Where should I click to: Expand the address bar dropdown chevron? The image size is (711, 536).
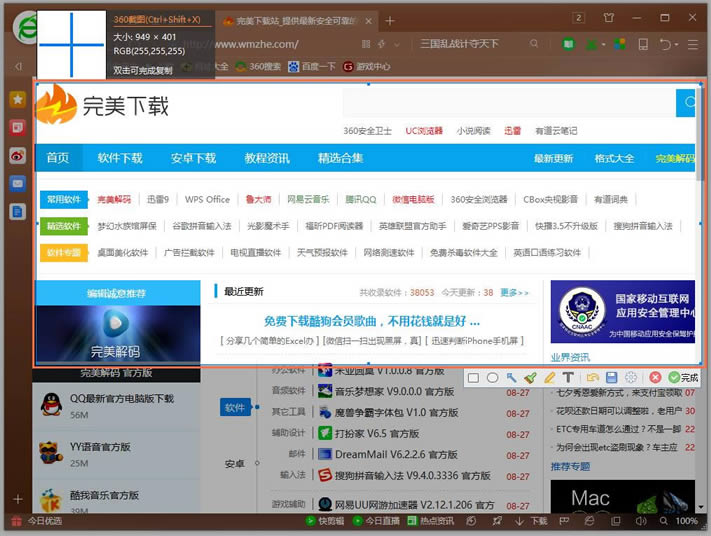[397, 44]
